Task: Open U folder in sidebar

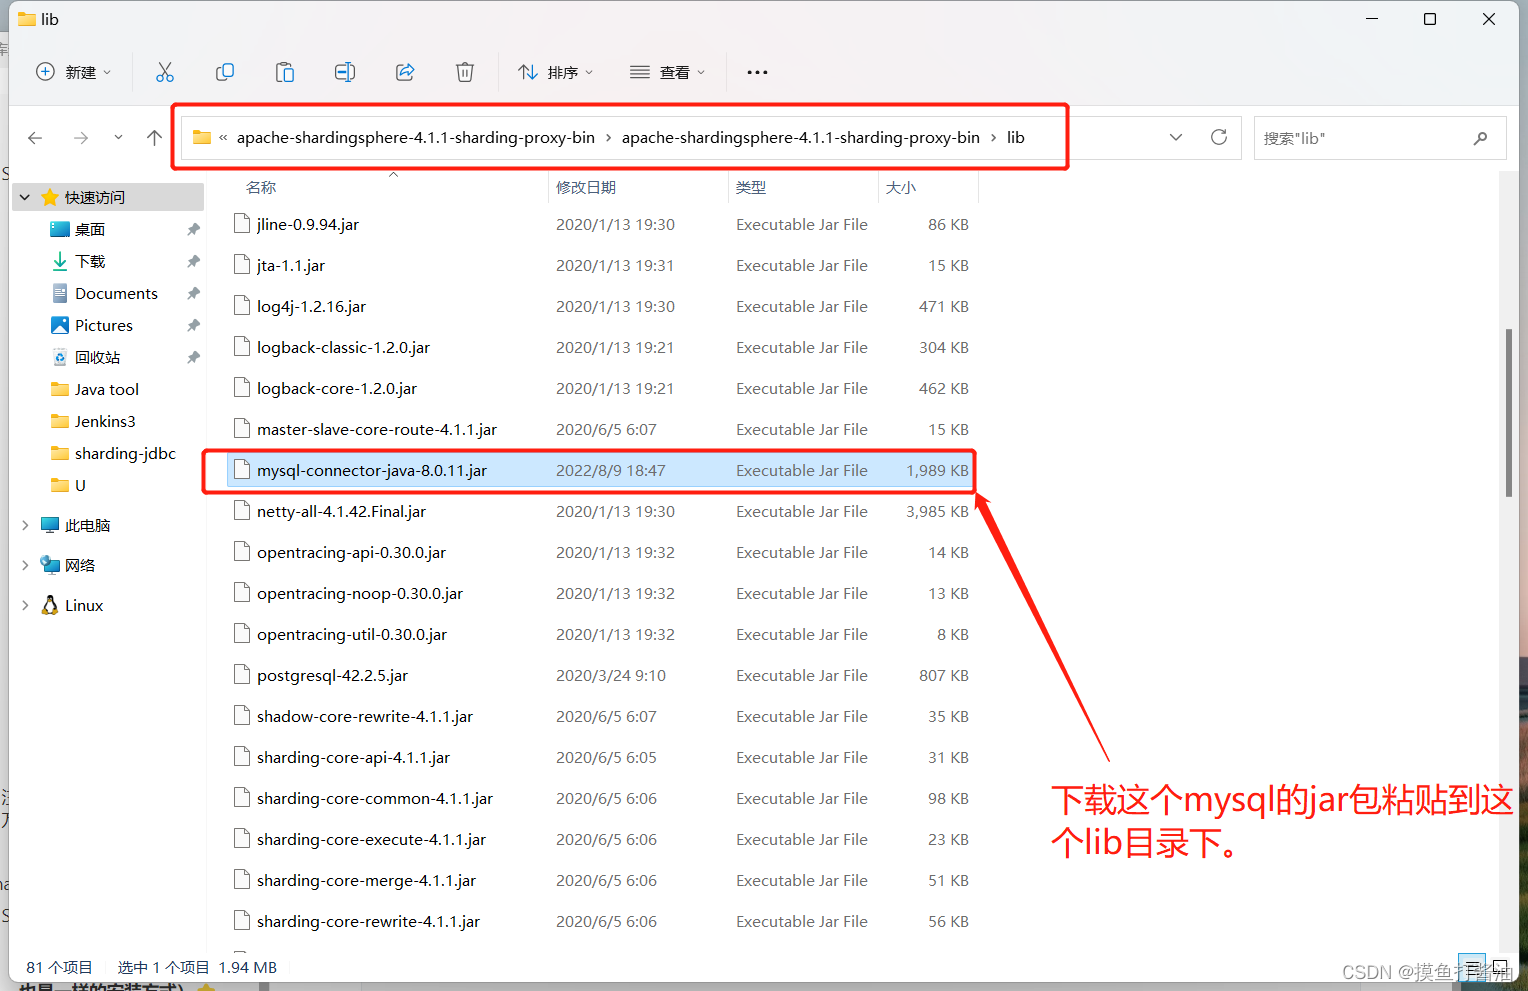Action: coord(80,485)
